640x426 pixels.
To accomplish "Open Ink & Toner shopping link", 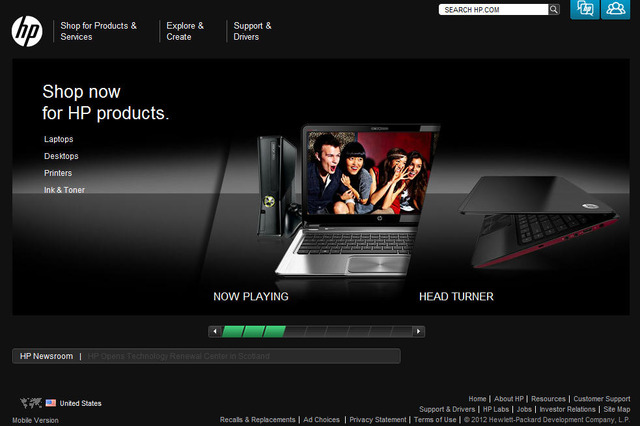I will click(64, 190).
